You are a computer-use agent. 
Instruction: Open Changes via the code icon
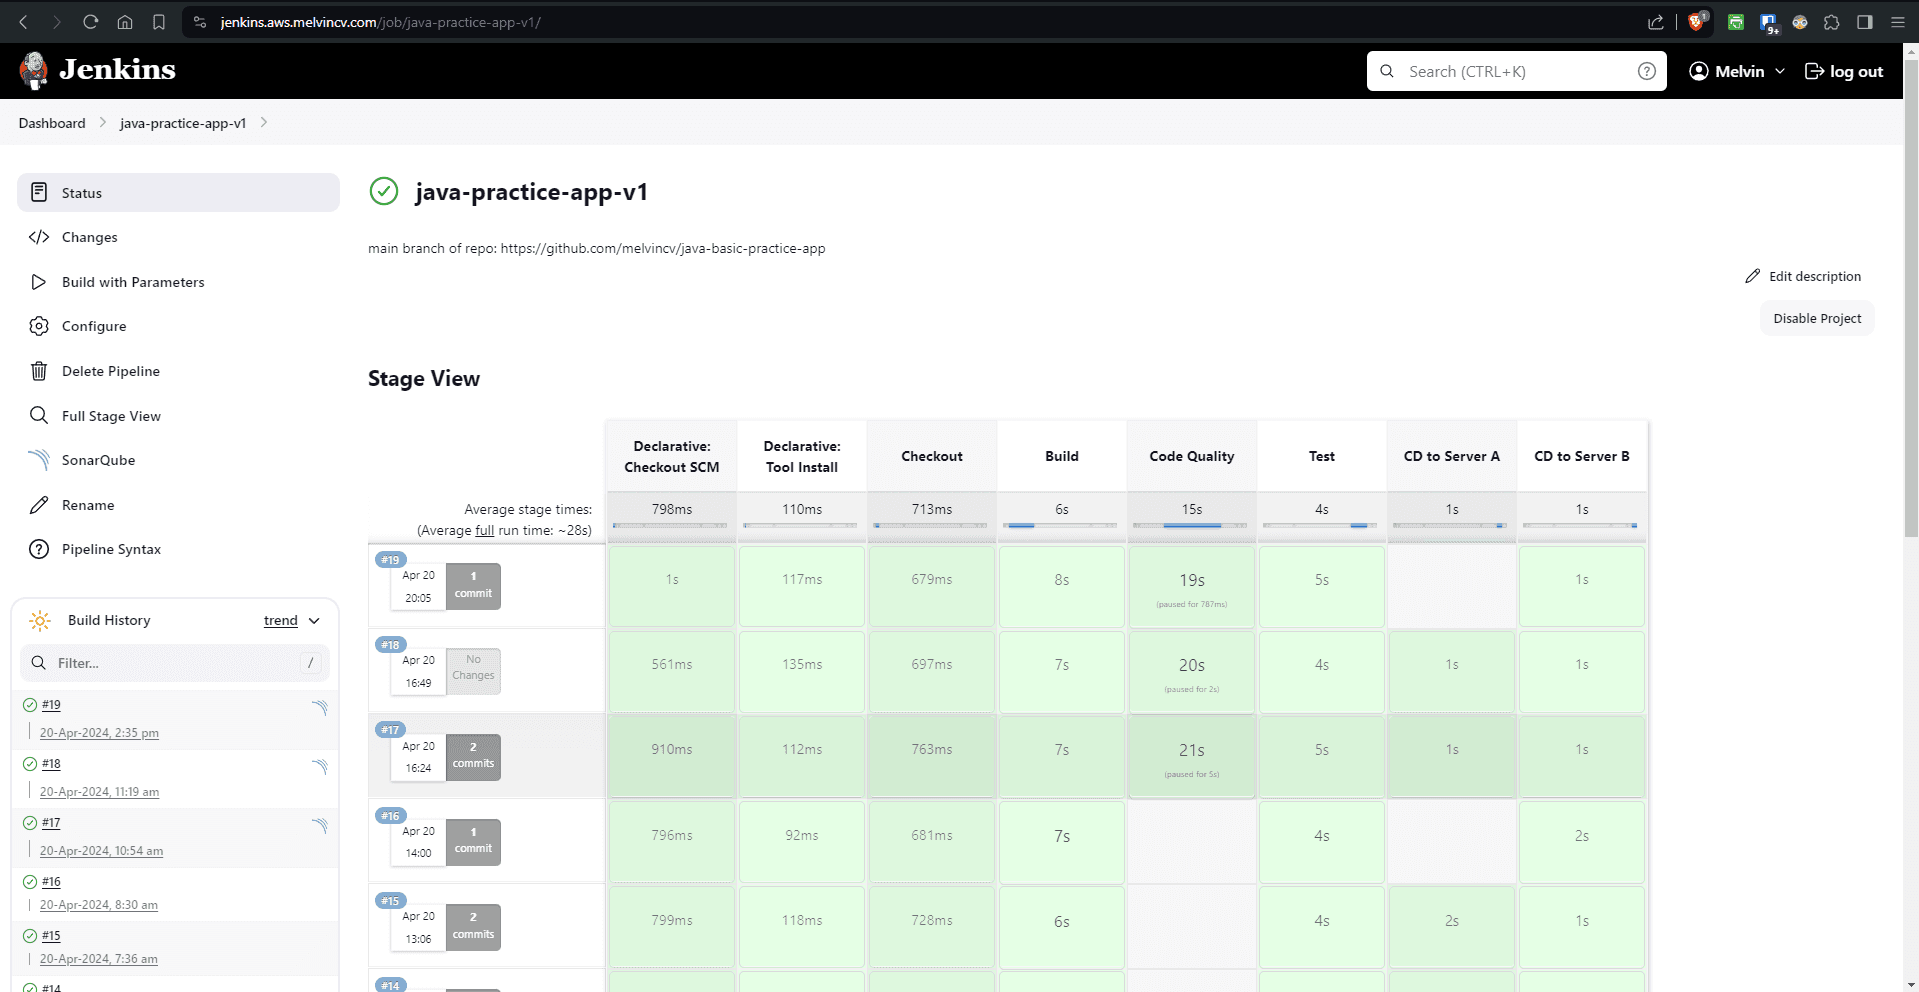pos(40,237)
